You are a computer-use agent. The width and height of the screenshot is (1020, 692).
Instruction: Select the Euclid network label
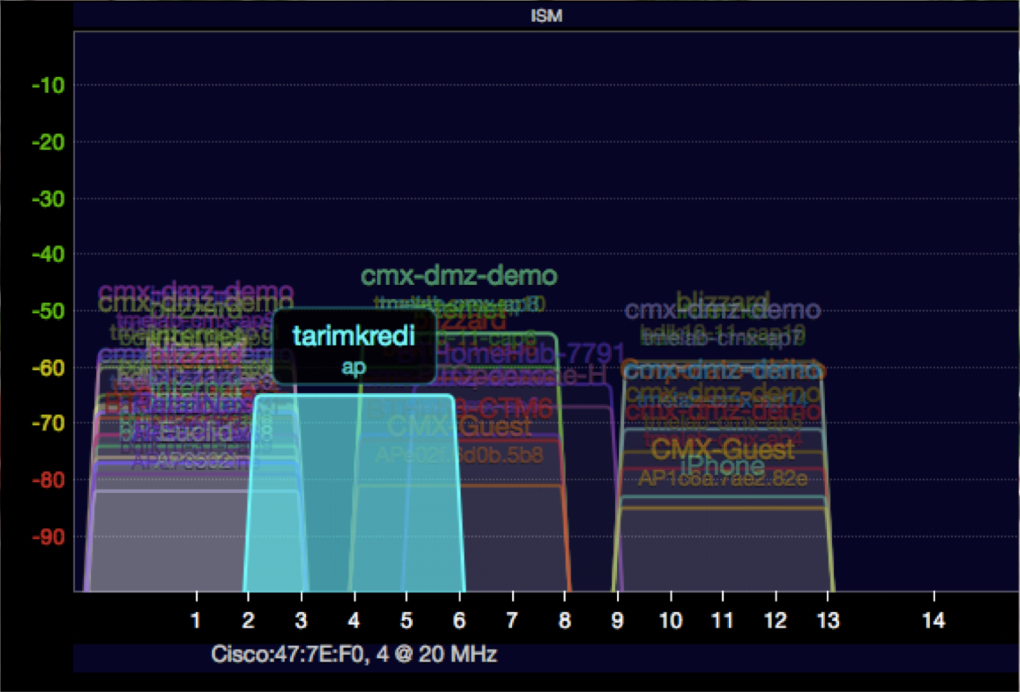[x=195, y=432]
